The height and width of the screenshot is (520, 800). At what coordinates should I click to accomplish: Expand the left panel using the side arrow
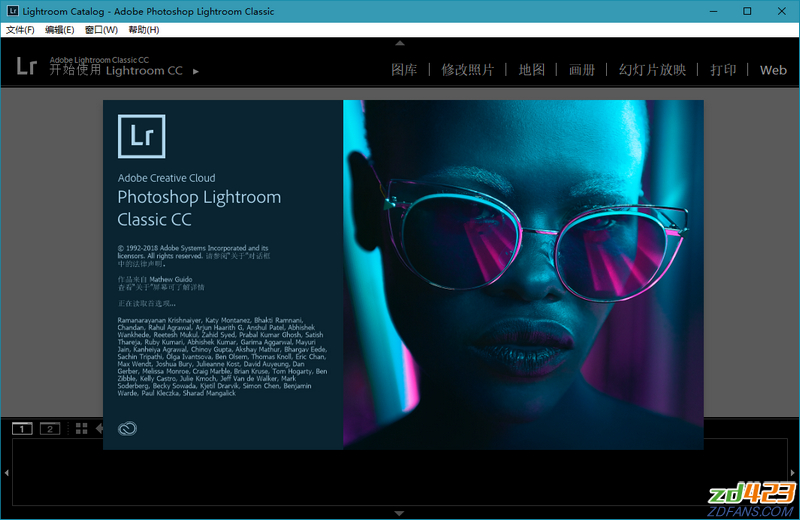click(x=7, y=473)
